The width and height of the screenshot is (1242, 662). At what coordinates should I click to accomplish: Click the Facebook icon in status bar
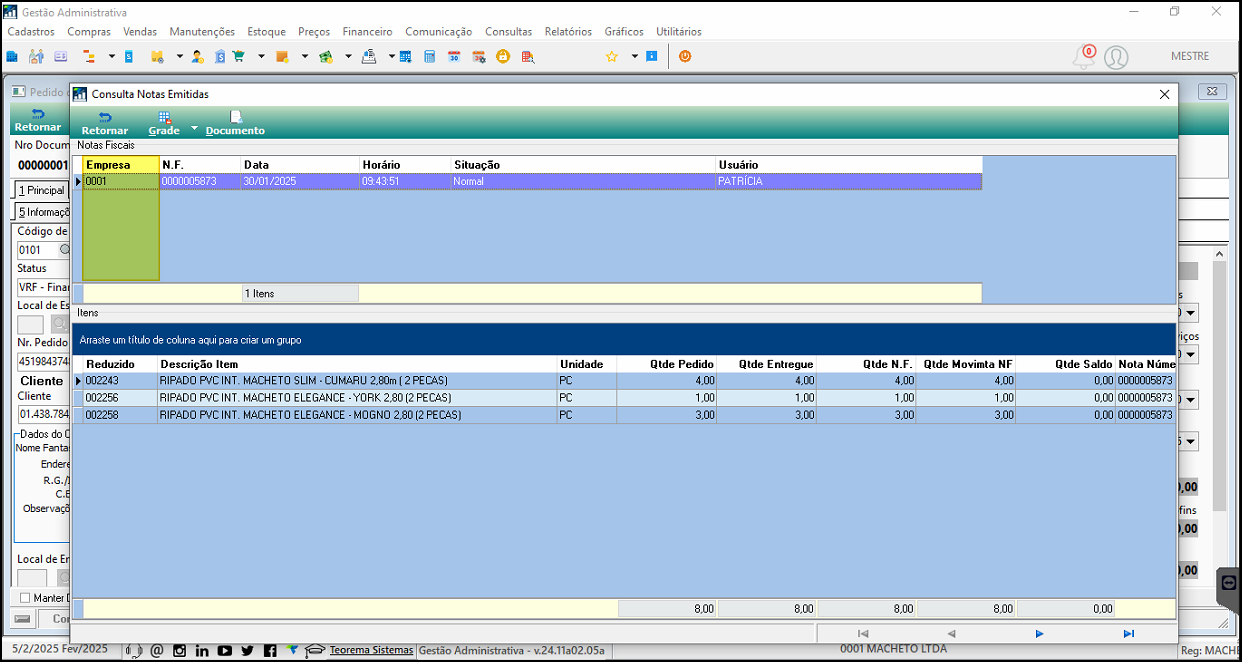pyautogui.click(x=270, y=651)
